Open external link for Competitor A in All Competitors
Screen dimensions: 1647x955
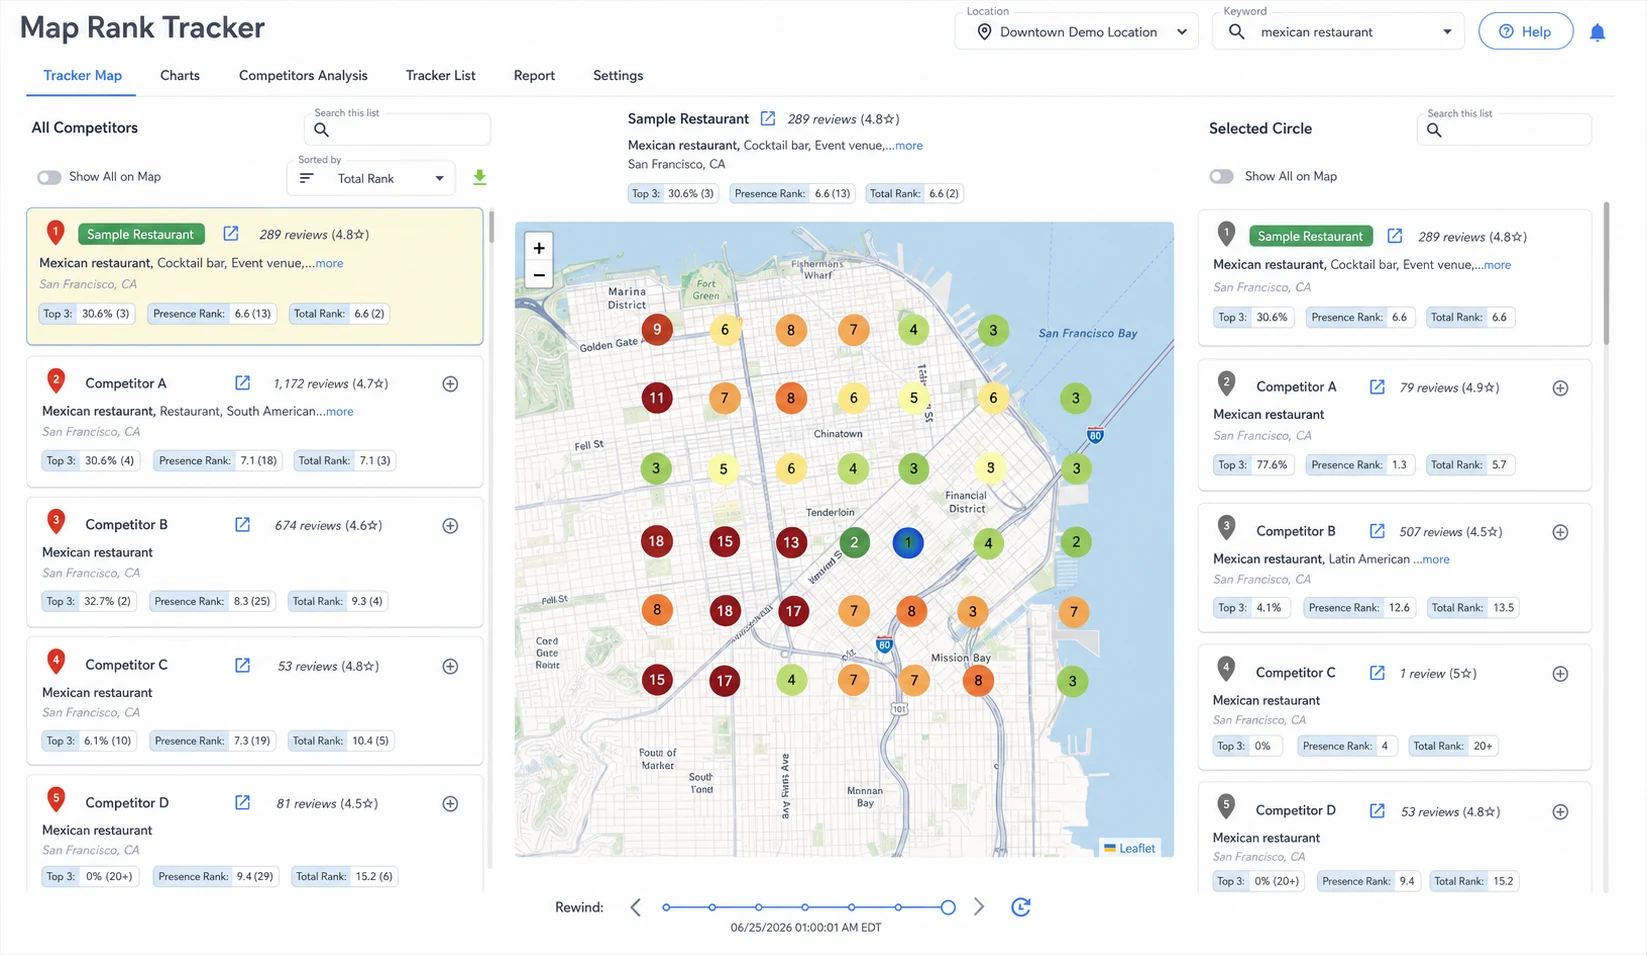click(x=242, y=383)
